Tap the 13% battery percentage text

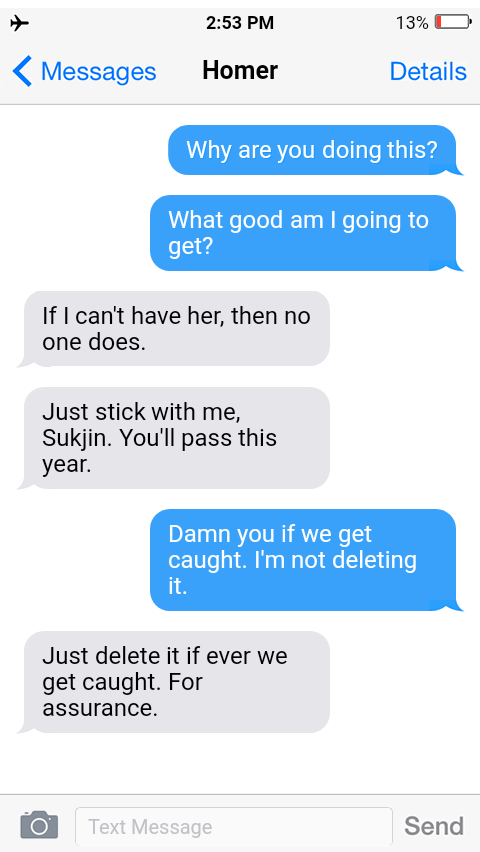pos(412,23)
